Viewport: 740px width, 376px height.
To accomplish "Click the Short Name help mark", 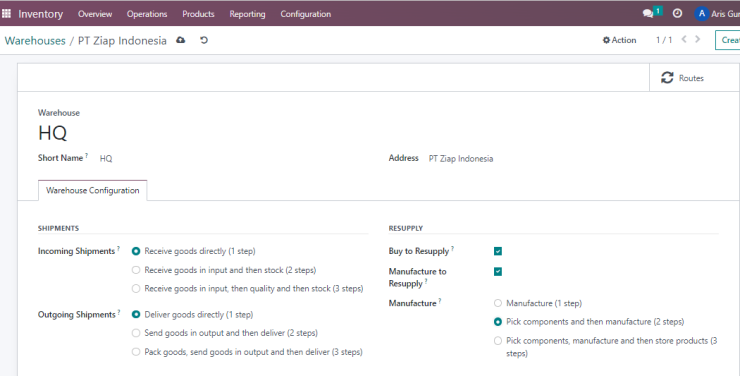I will [86, 155].
